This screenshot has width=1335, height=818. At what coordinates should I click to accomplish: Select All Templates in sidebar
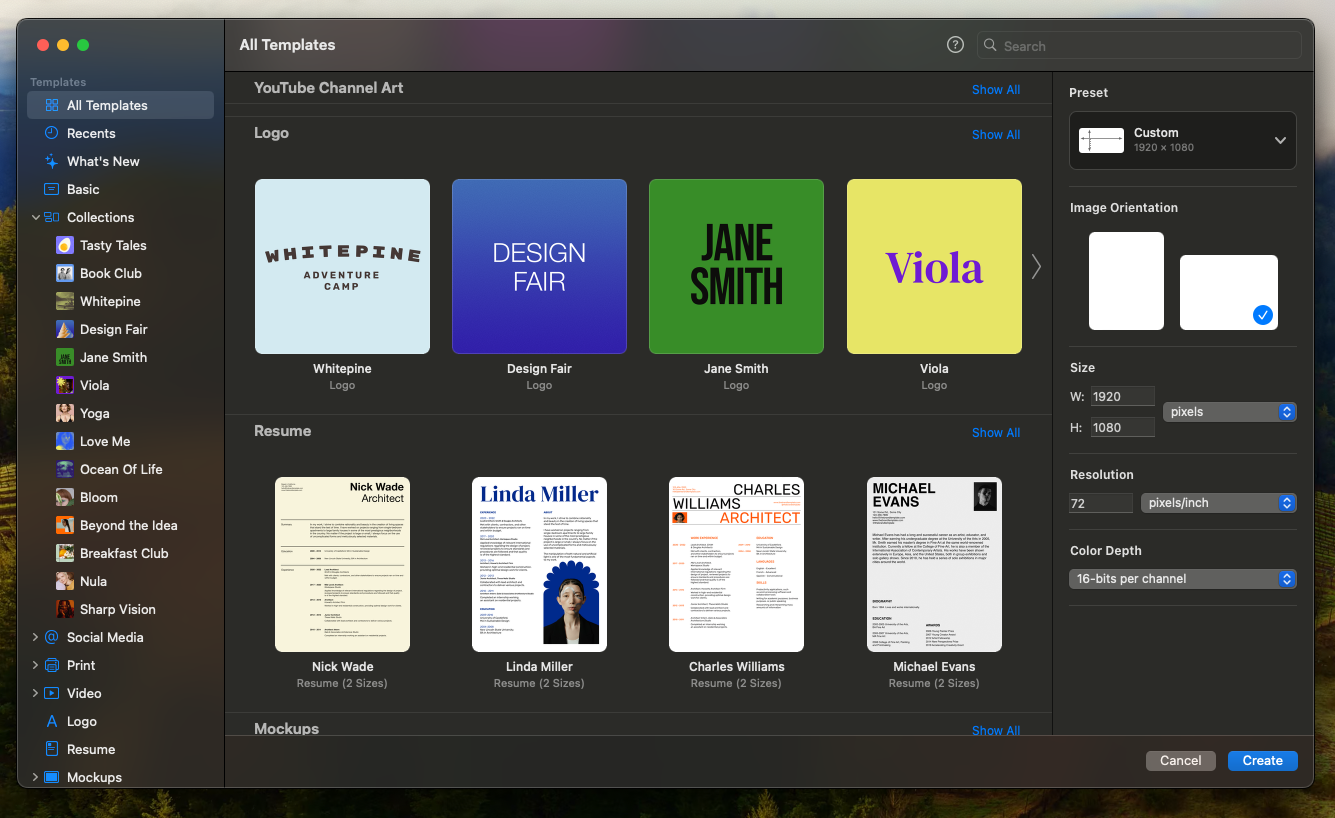(107, 105)
